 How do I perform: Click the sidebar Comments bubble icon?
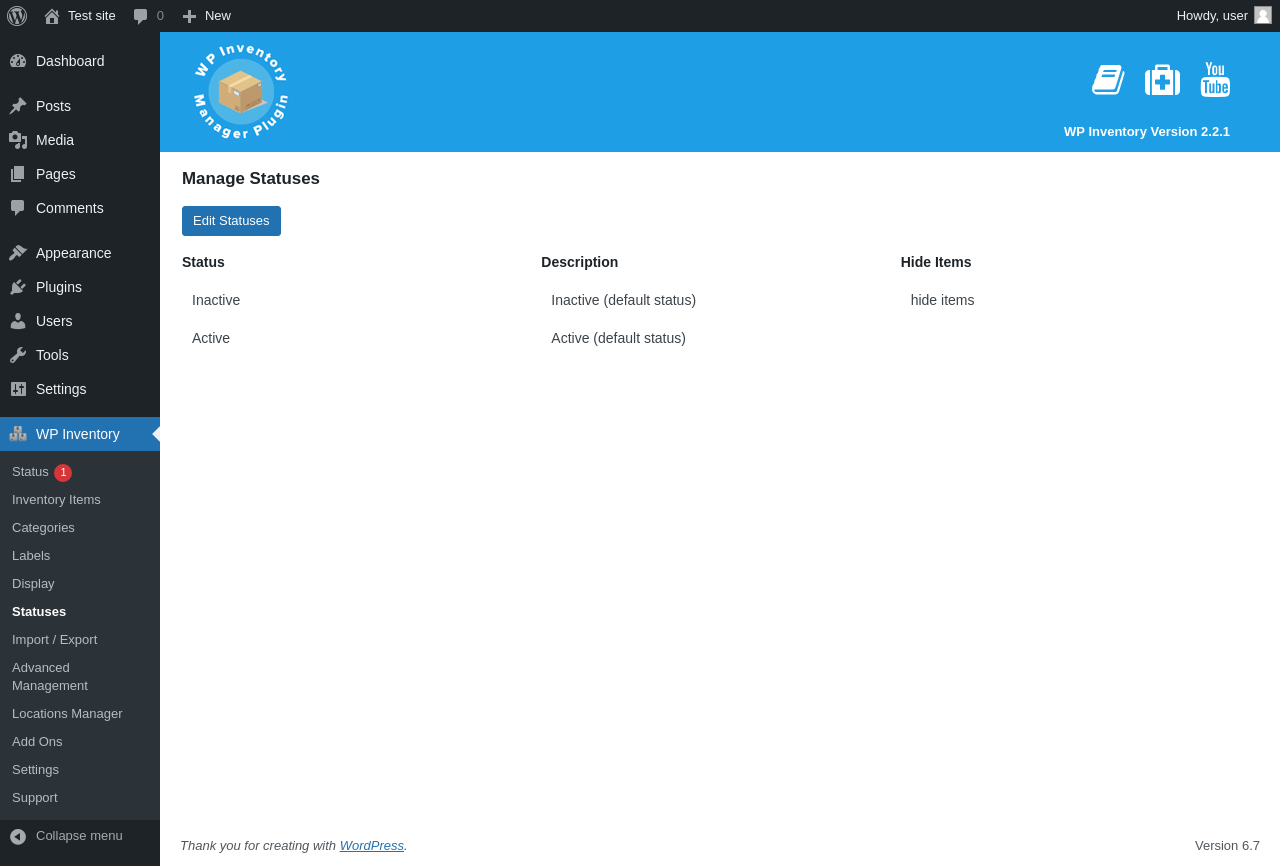pos(18,208)
